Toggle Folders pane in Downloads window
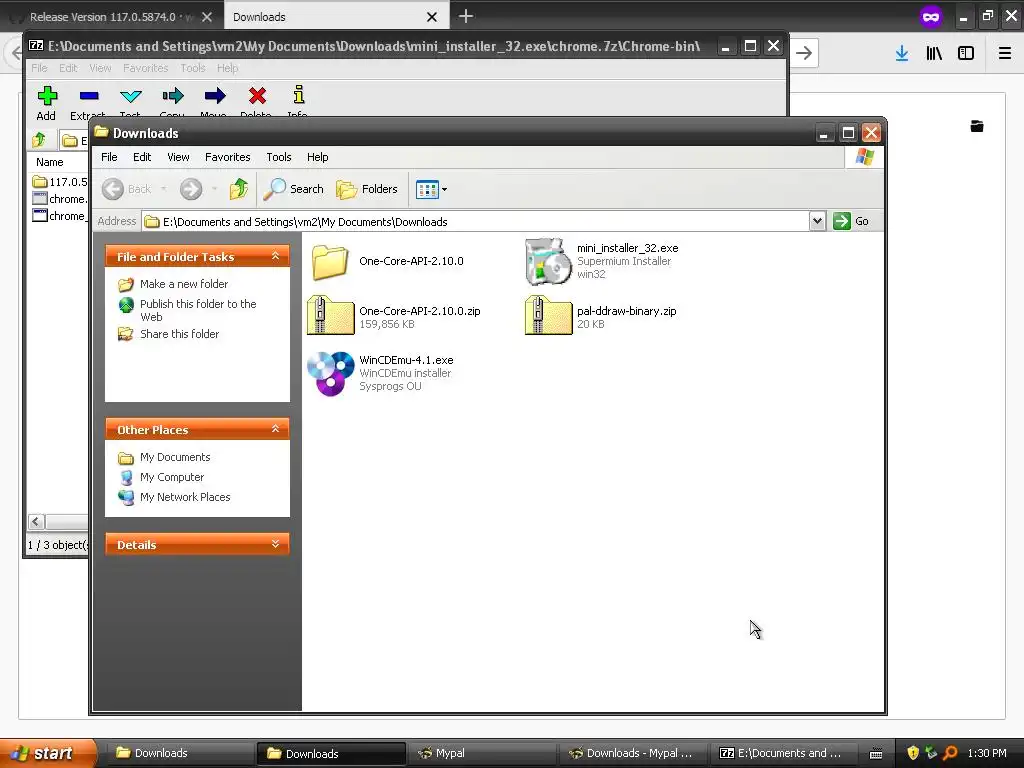The image size is (1024, 768). (x=366, y=189)
